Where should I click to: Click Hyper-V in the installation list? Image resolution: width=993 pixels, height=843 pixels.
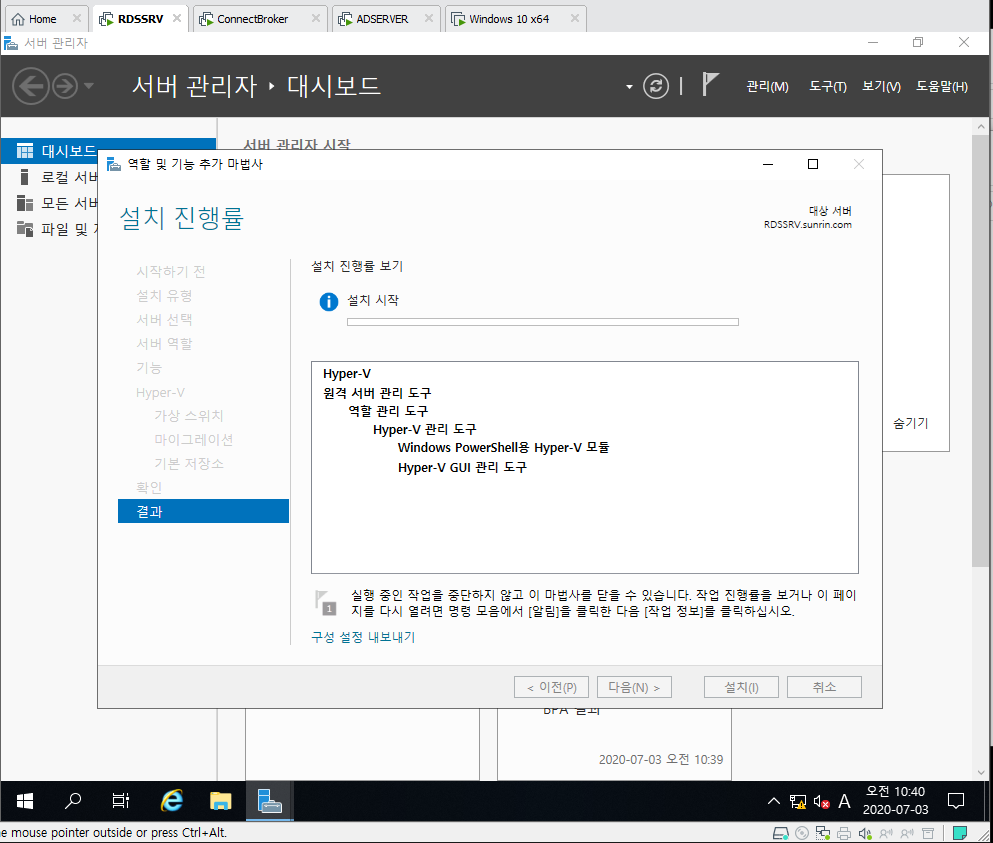click(x=347, y=374)
